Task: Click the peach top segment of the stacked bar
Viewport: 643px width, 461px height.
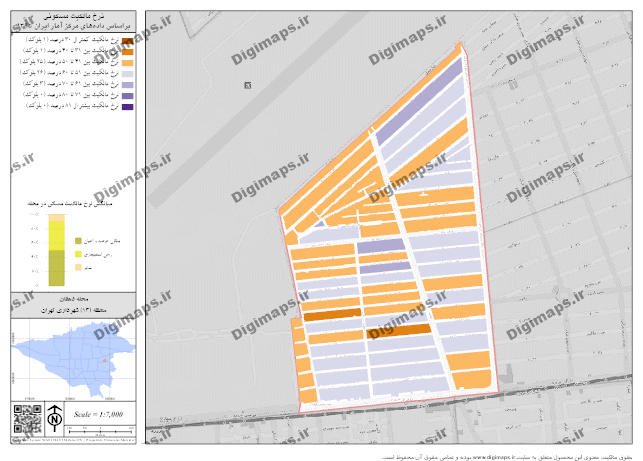Action: (x=57, y=218)
